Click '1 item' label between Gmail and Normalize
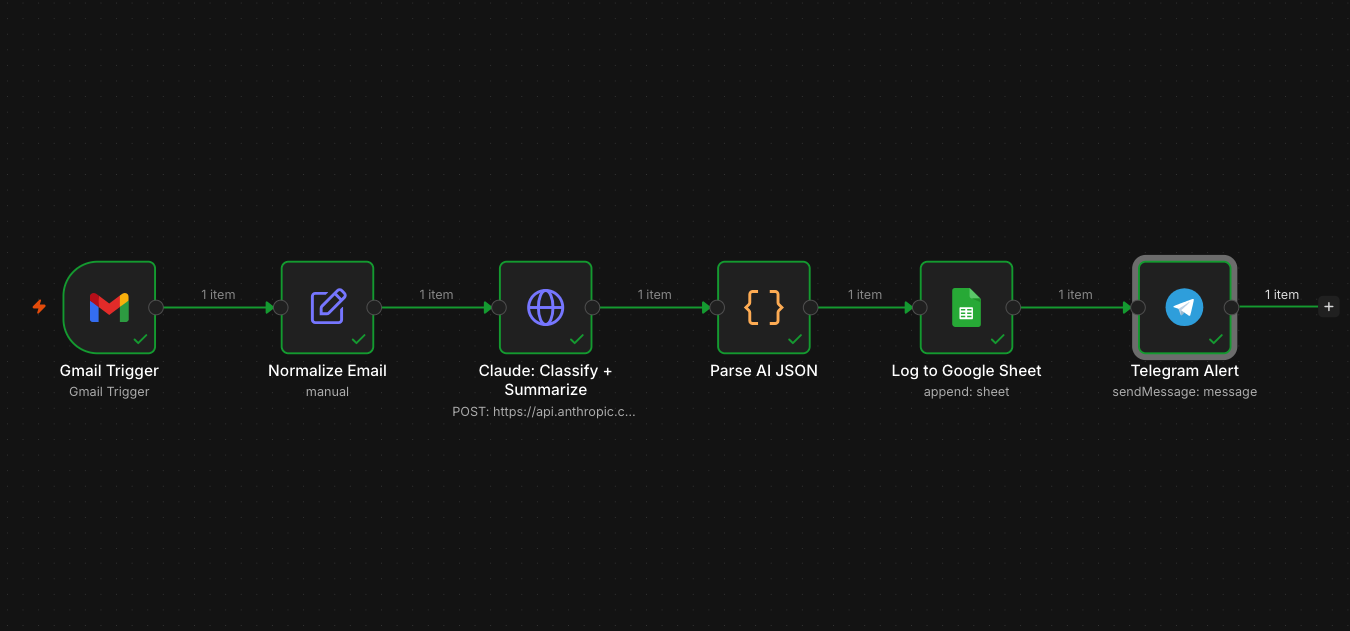Image resolution: width=1350 pixels, height=631 pixels. (218, 294)
